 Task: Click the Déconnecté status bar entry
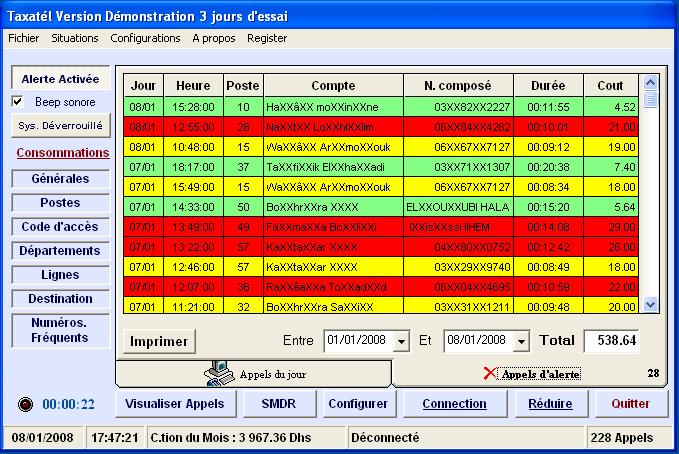pos(466,438)
